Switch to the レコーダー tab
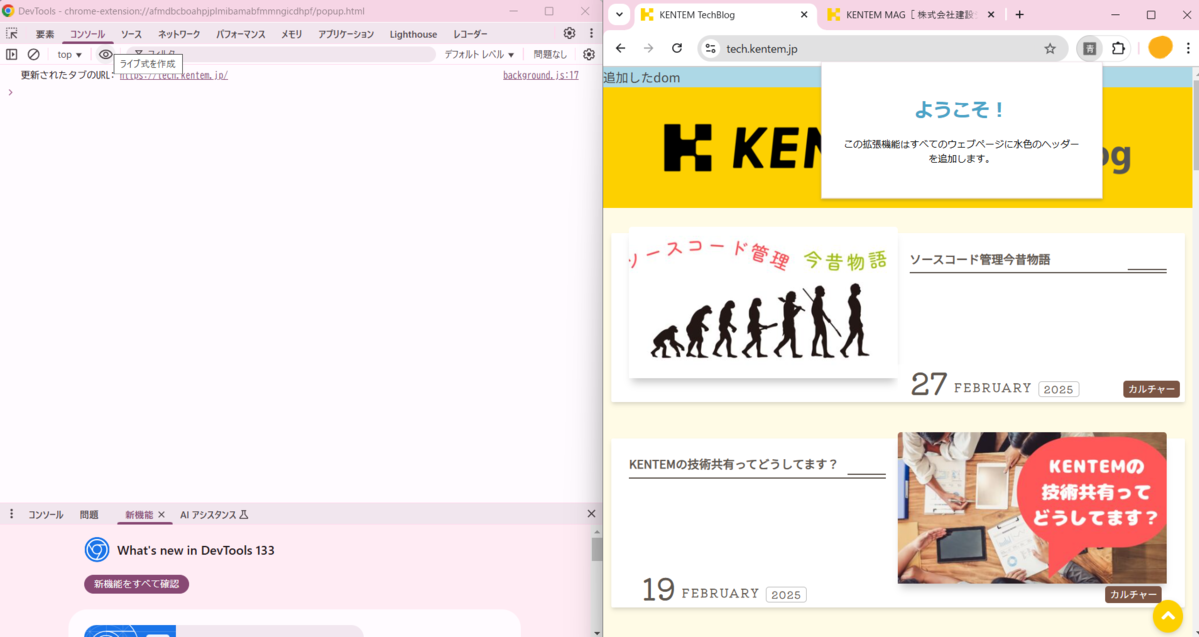 click(x=470, y=34)
